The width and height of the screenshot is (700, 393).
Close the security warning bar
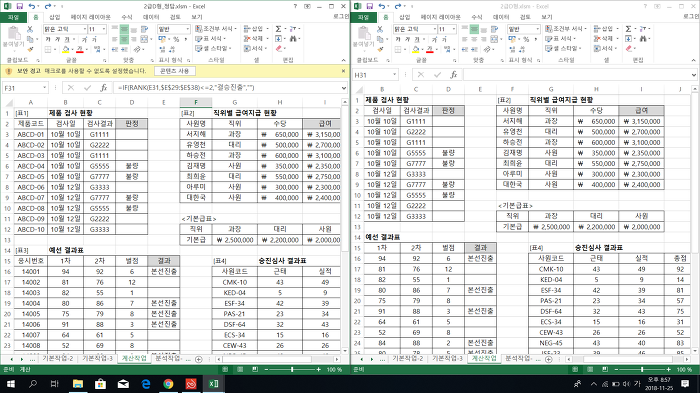343,71
